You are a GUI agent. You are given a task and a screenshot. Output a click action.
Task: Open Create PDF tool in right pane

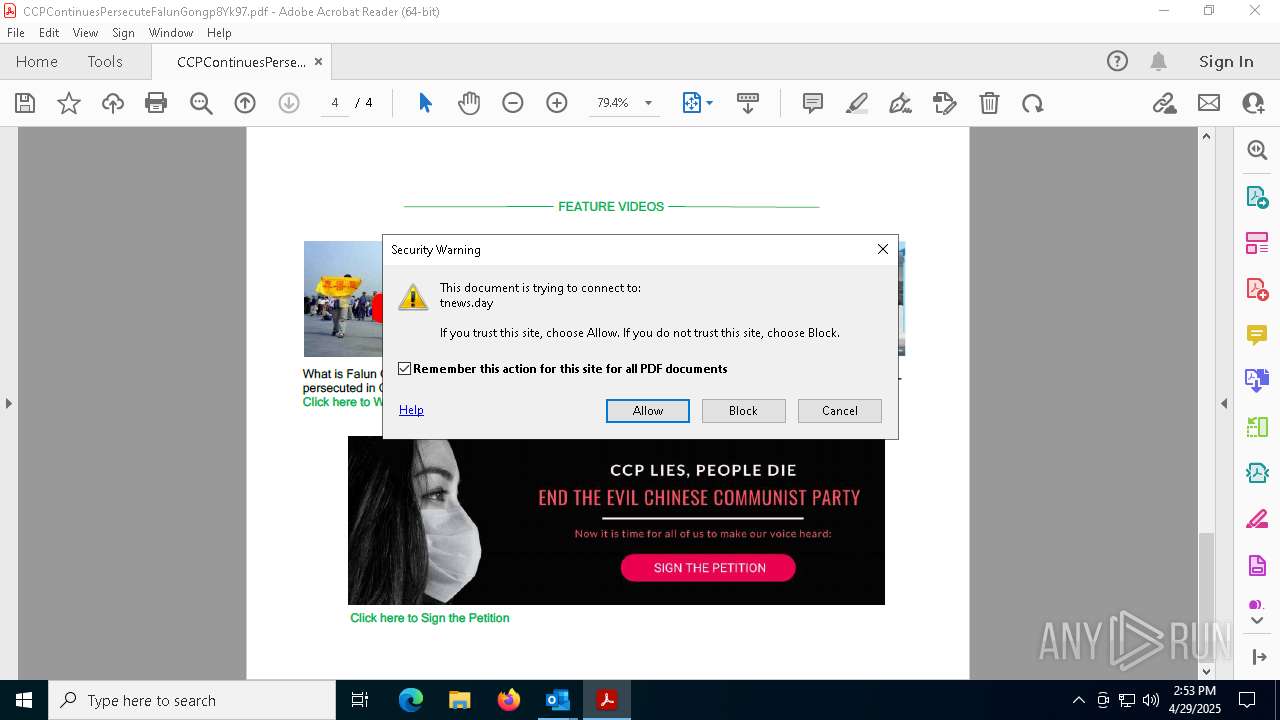click(x=1257, y=289)
